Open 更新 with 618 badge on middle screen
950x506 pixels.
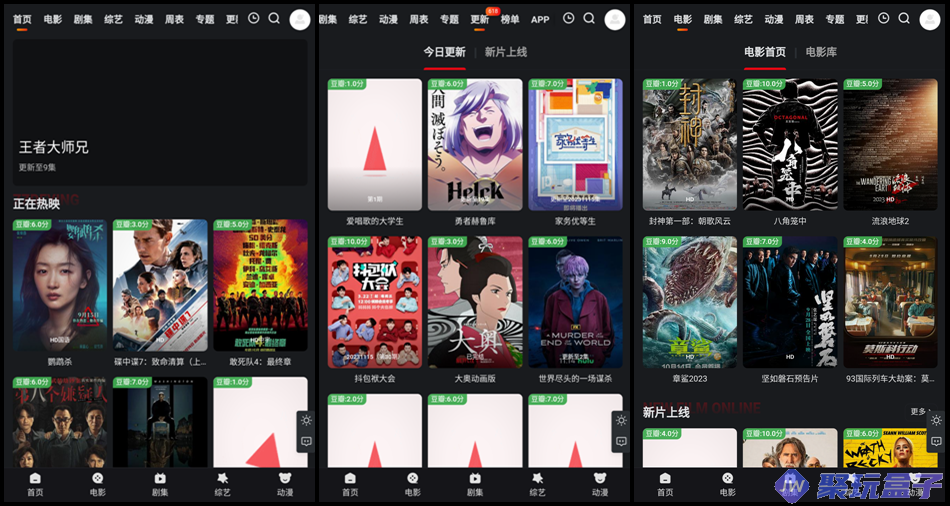click(x=479, y=19)
